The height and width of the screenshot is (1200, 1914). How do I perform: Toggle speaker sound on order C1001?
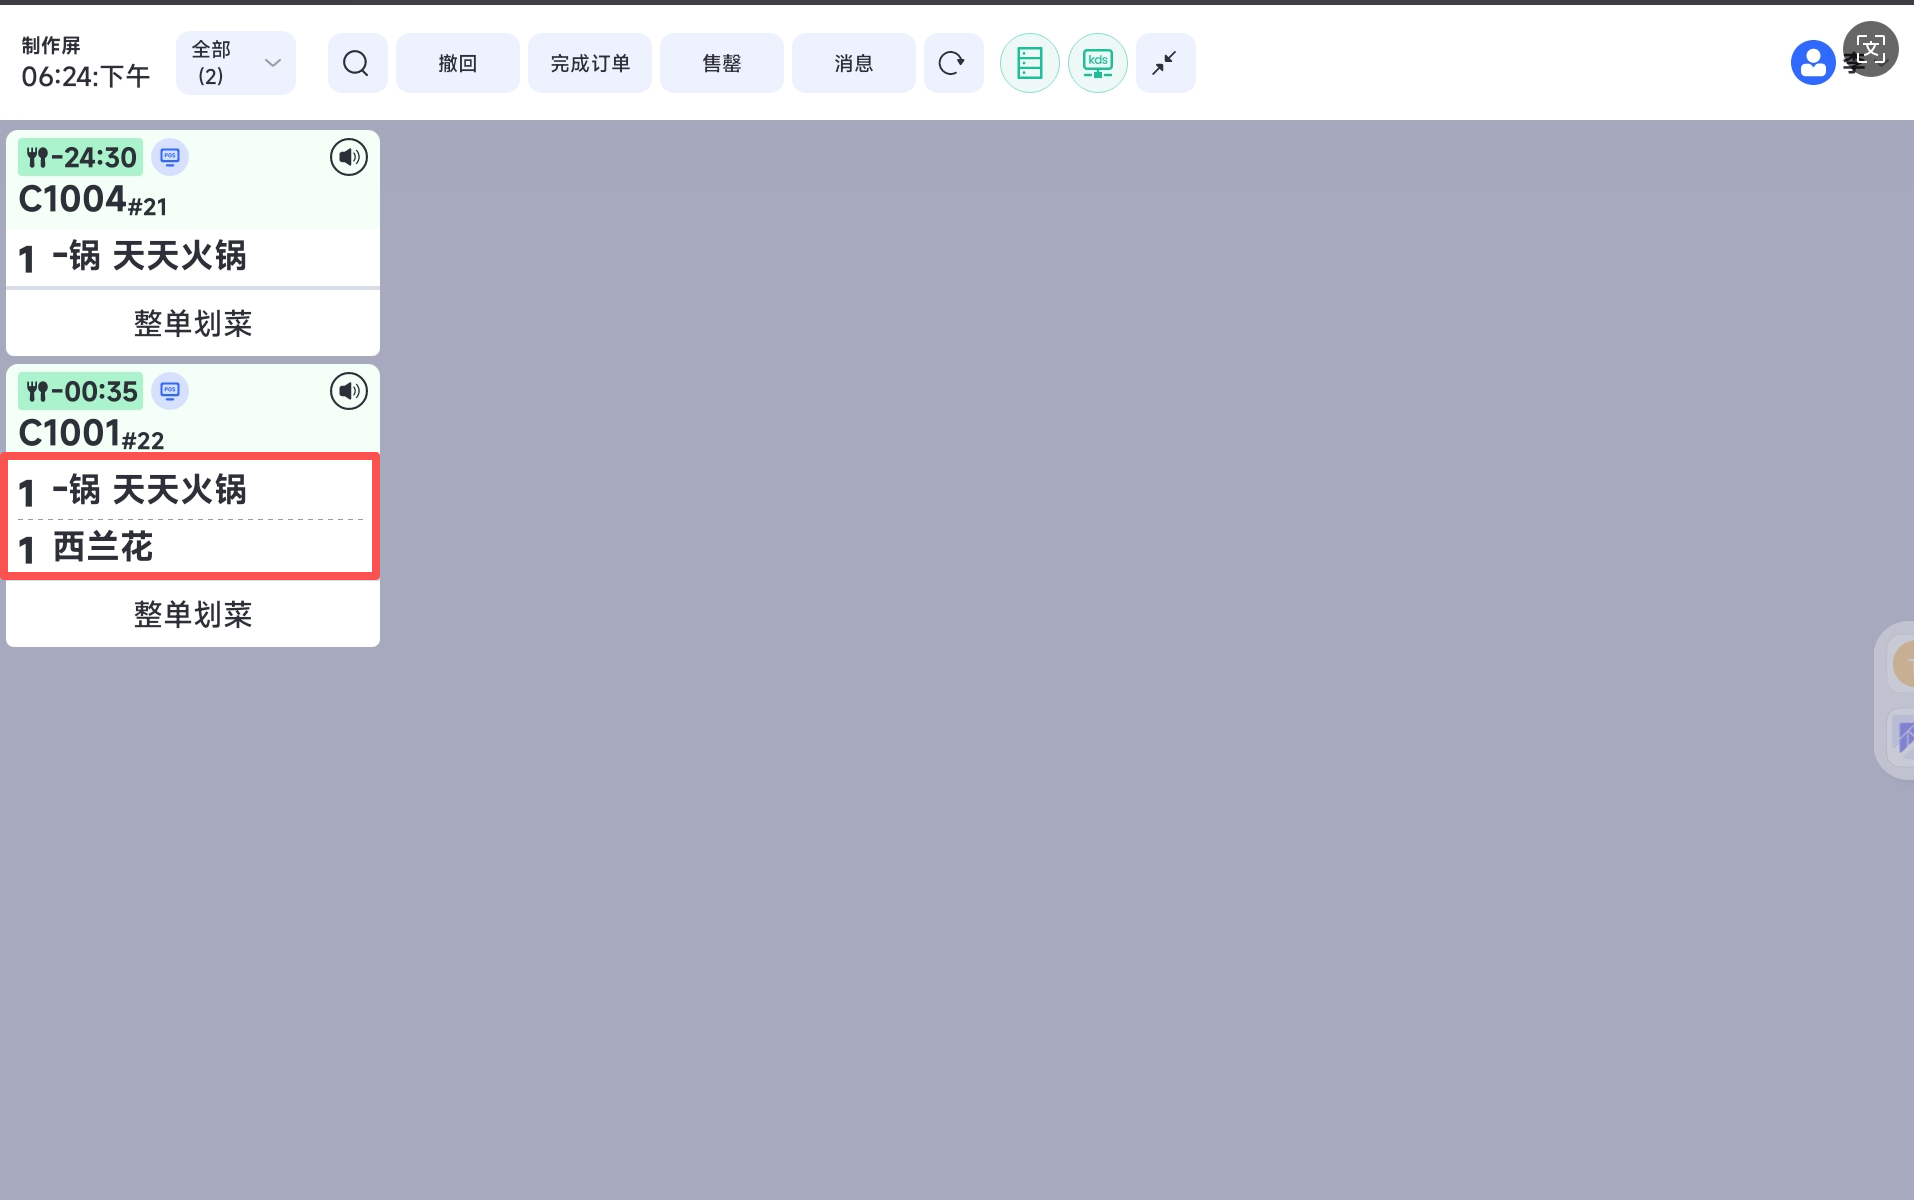[x=348, y=391]
